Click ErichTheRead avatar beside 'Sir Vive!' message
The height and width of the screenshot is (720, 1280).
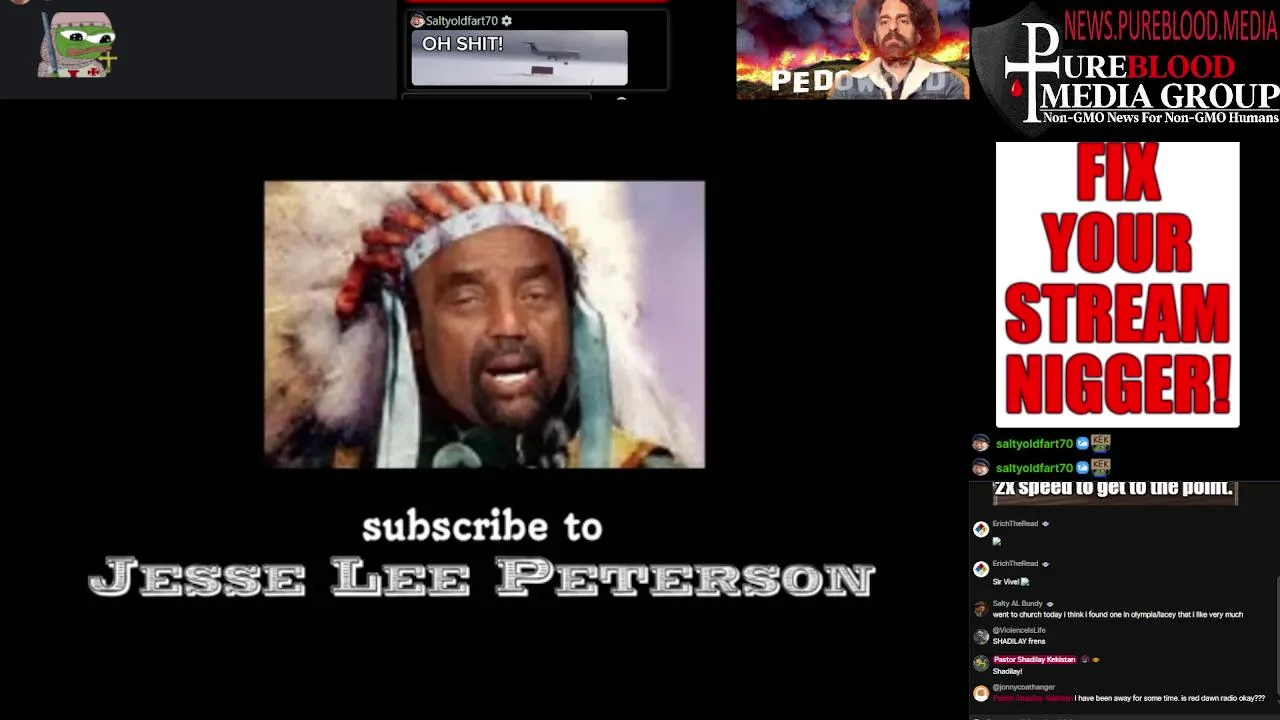click(981, 569)
